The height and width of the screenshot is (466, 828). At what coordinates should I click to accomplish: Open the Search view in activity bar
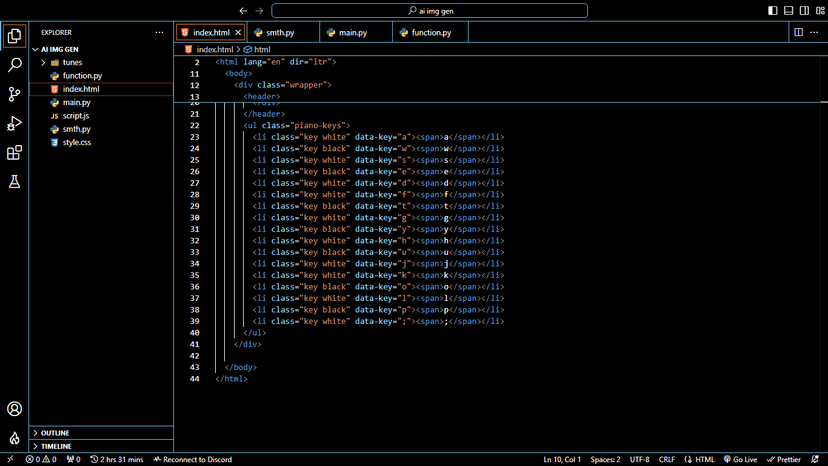14,65
